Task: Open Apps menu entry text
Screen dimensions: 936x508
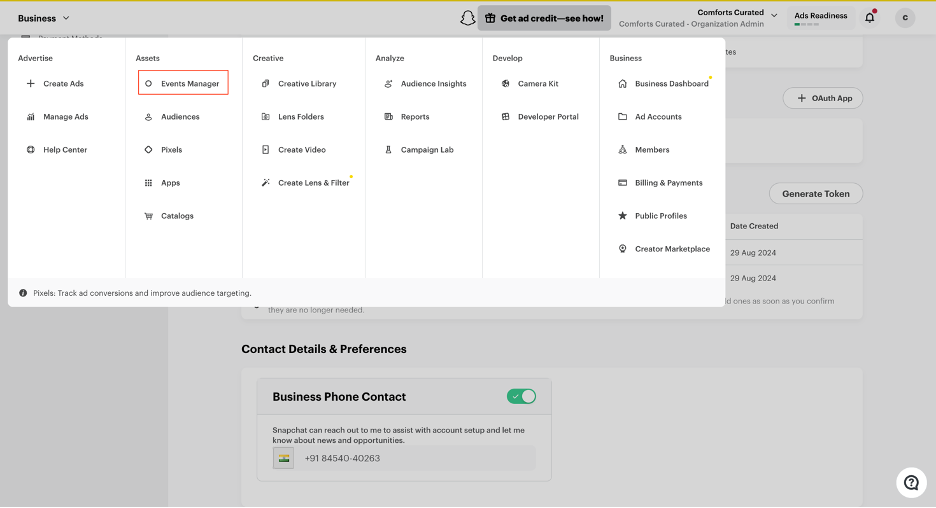Action: click(170, 183)
